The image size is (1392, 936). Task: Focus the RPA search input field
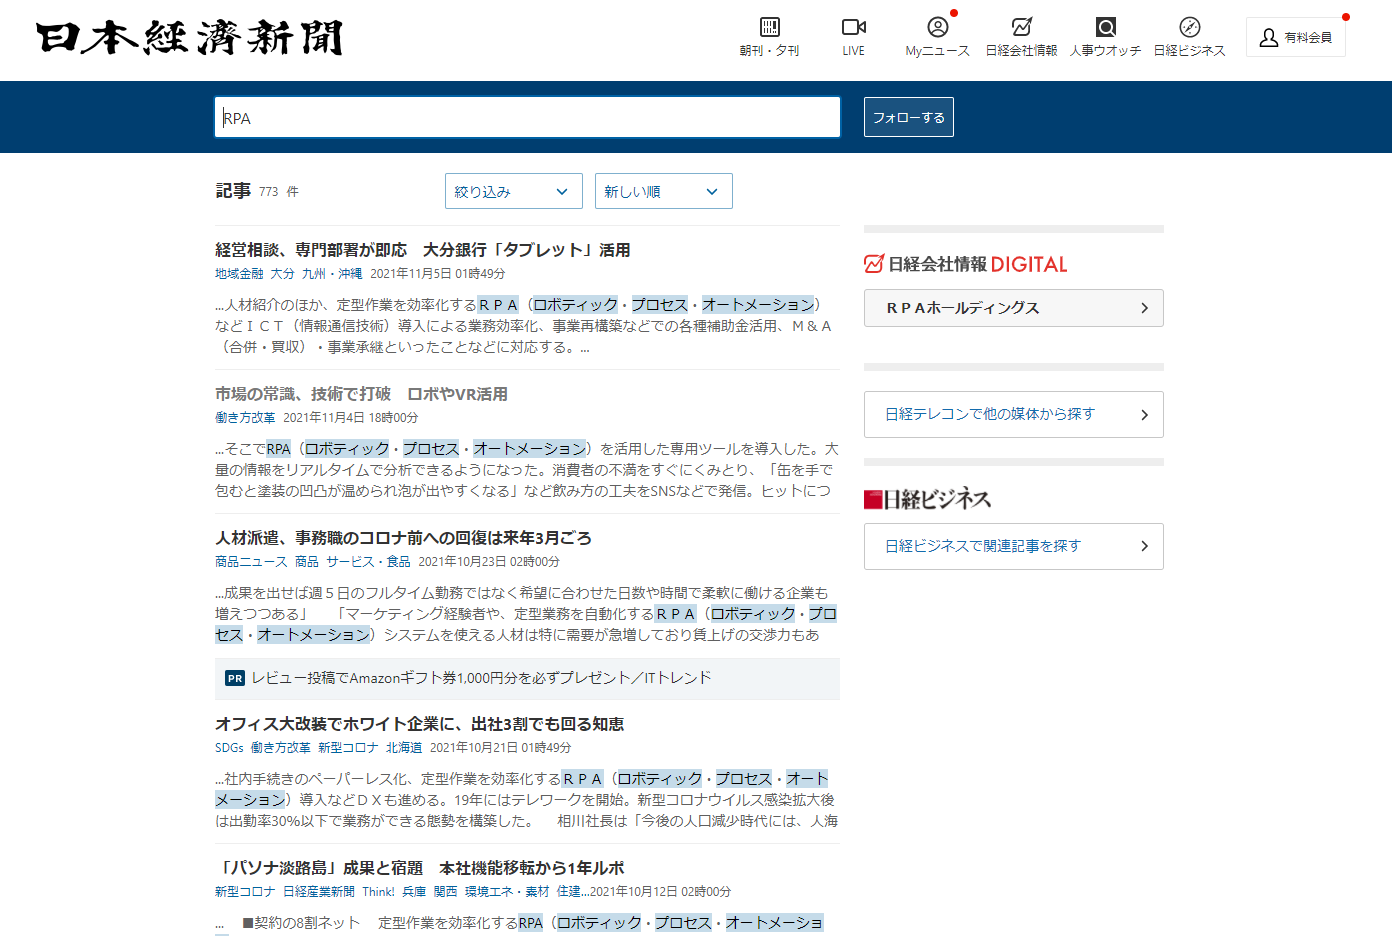tap(528, 117)
